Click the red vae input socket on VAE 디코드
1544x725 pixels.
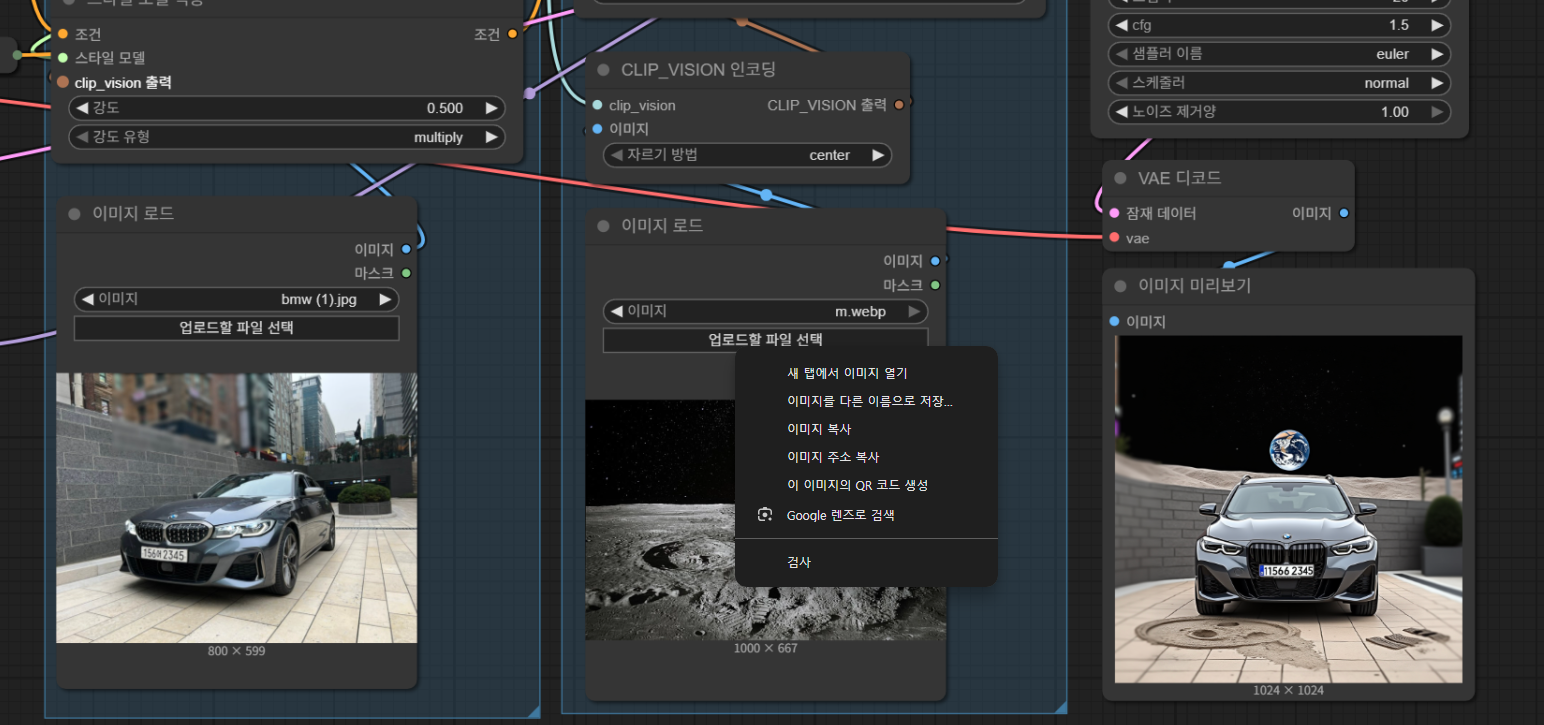(x=1114, y=238)
